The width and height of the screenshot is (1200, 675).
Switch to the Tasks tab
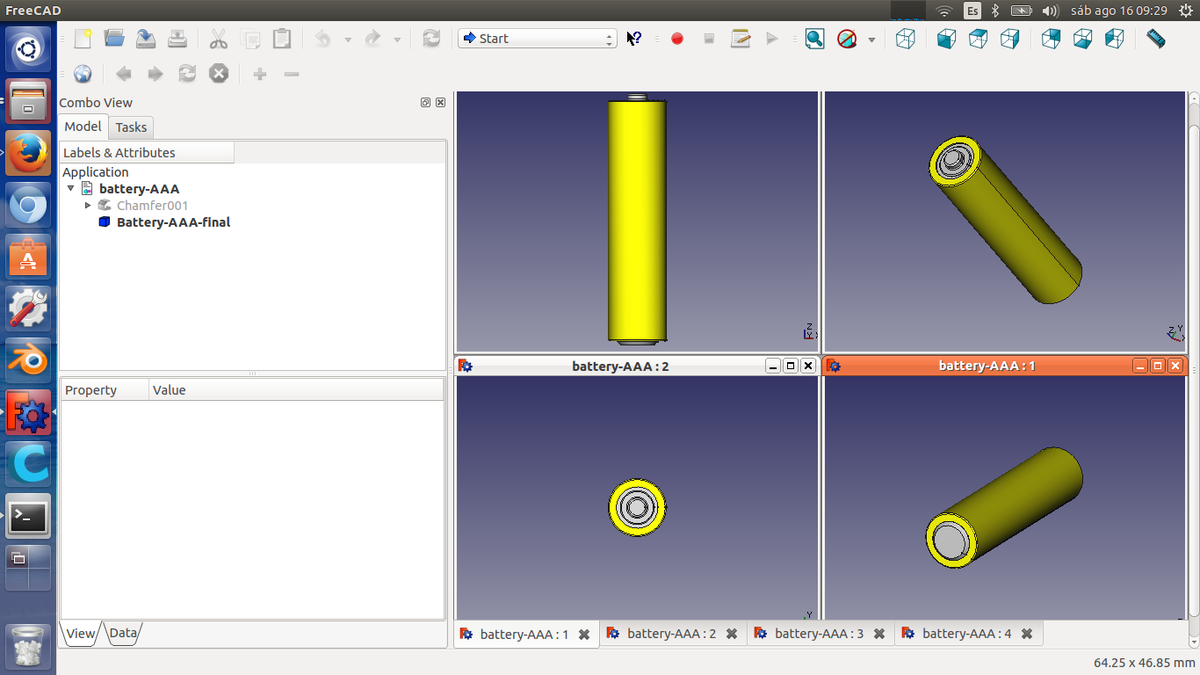[x=131, y=127]
